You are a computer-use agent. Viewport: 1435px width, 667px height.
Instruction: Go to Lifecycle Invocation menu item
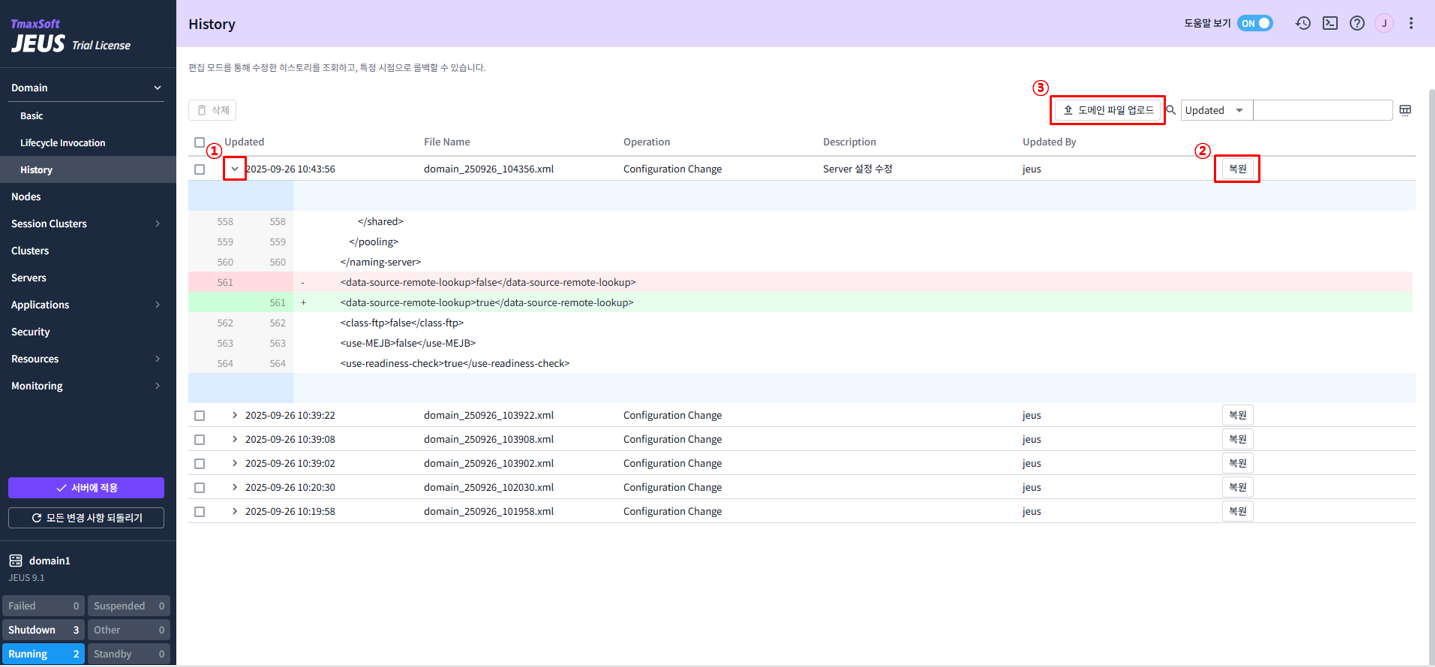pos(62,143)
